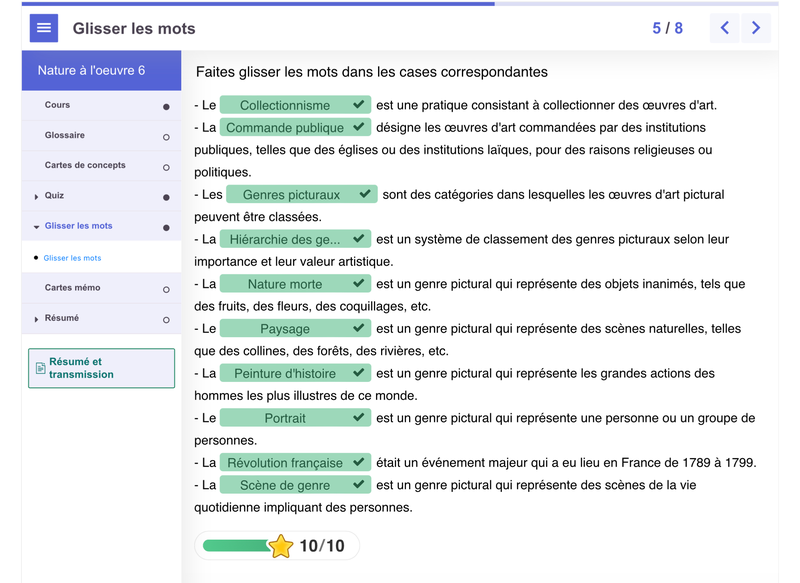Viewport: 800px width, 583px height.
Task: Toggle the Cartes de concepts completion circle
Action: tap(166, 167)
